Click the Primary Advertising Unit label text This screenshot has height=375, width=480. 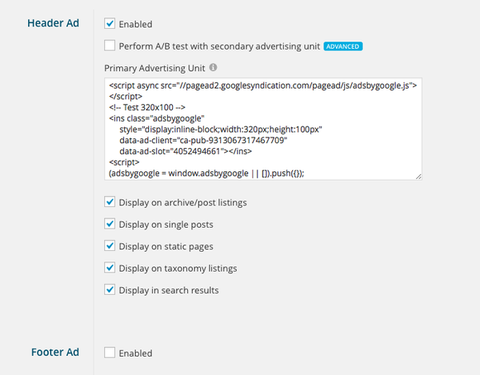[155, 68]
